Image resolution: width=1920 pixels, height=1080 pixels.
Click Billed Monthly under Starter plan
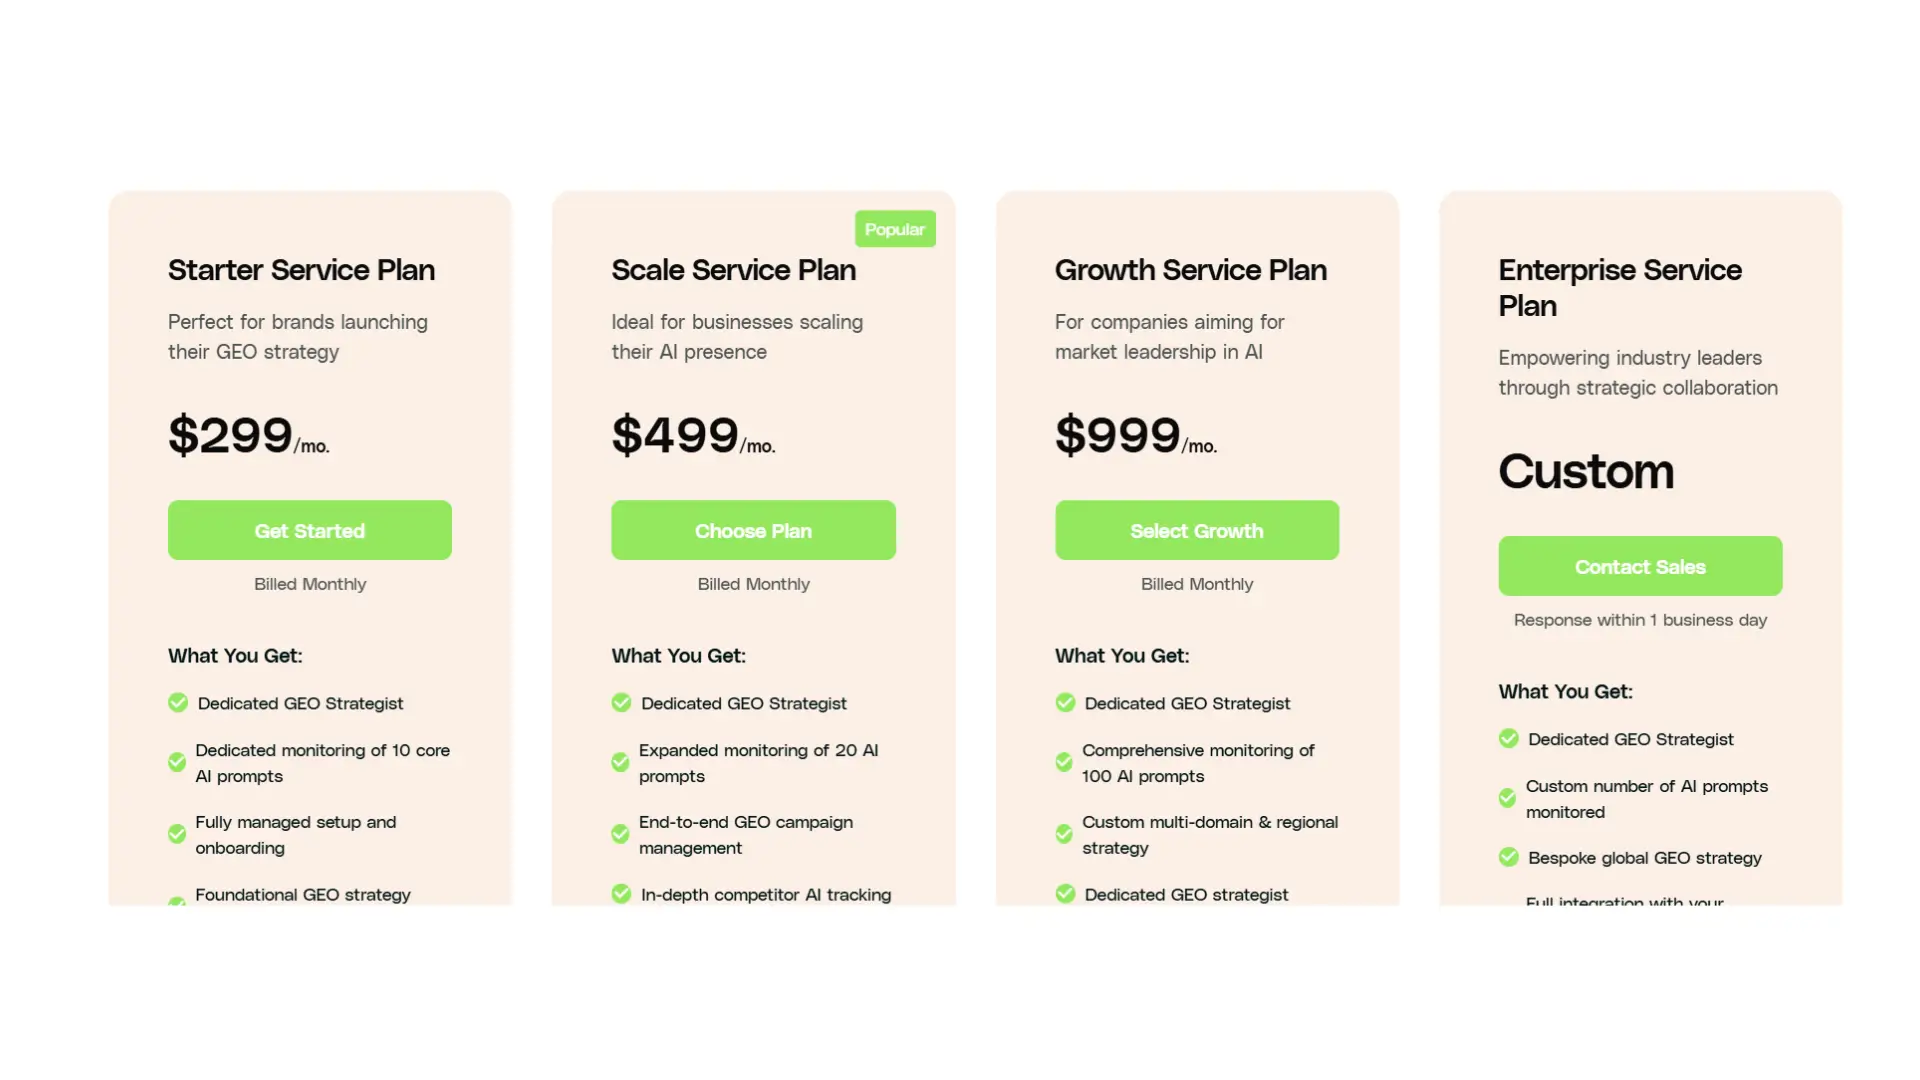[x=309, y=583]
